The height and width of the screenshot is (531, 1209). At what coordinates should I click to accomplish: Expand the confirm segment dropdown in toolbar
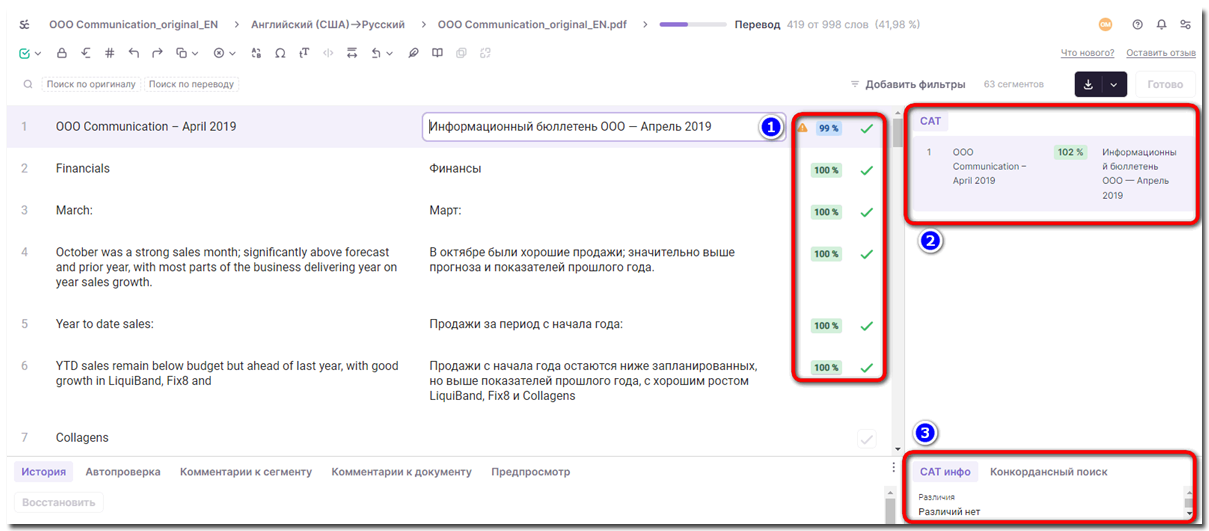pyautogui.click(x=38, y=53)
